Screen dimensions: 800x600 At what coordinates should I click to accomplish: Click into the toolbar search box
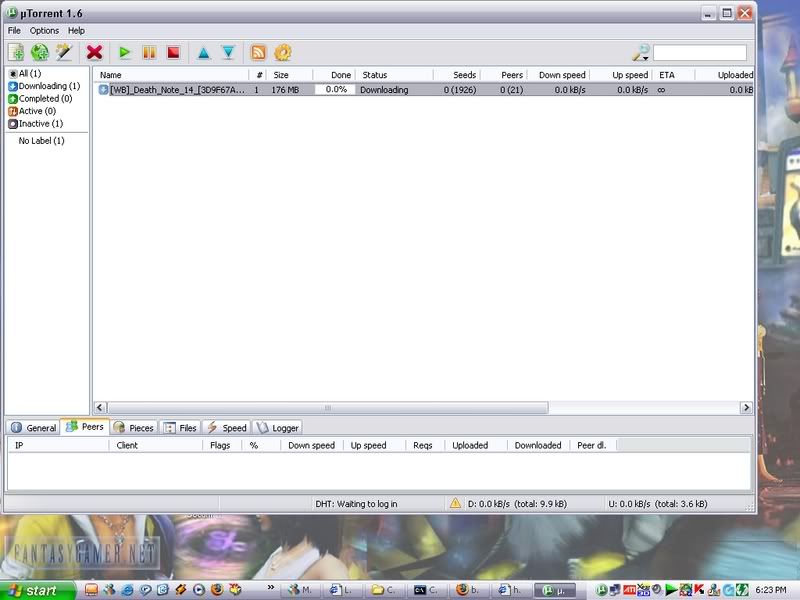coord(700,52)
